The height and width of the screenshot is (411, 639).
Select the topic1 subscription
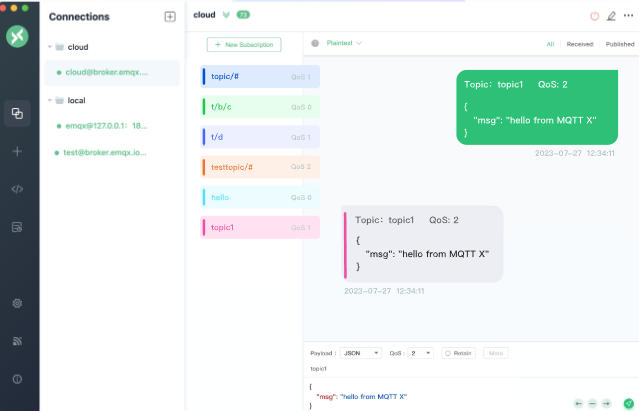pyautogui.click(x=260, y=227)
